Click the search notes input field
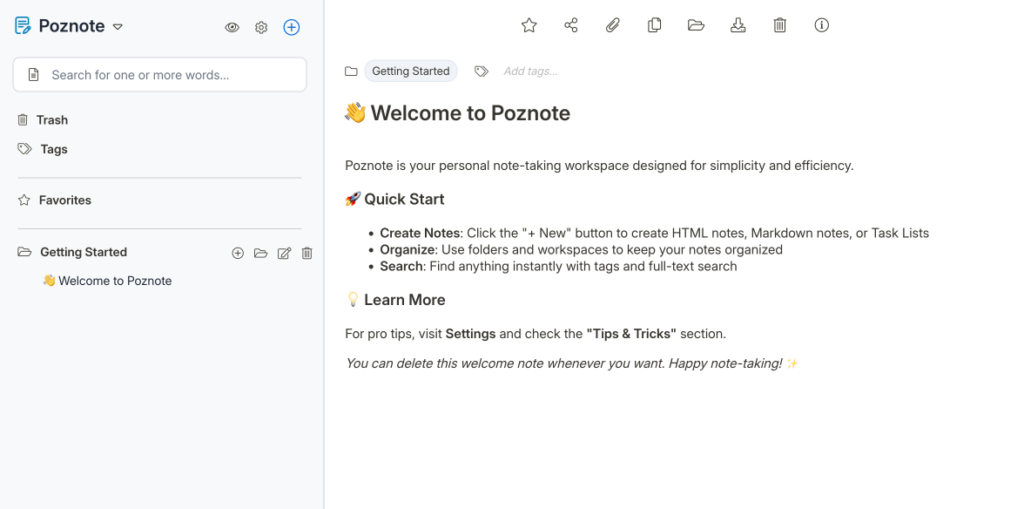1024x509 pixels. [170, 75]
